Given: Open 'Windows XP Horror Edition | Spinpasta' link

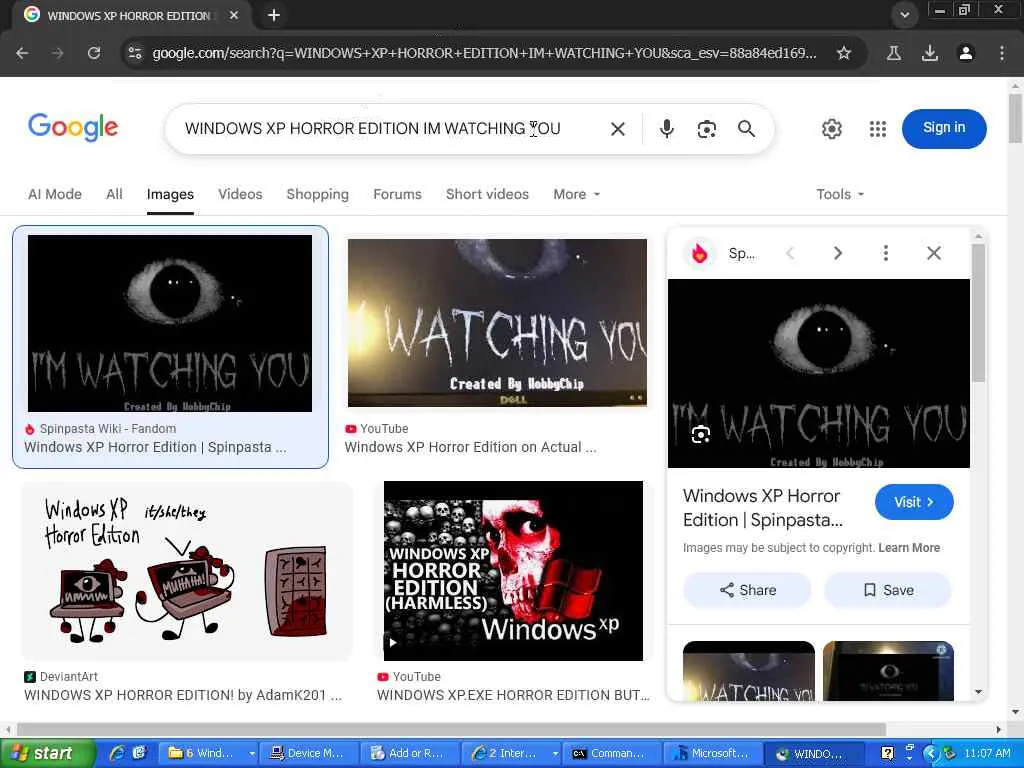Looking at the screenshot, I should pos(155,447).
